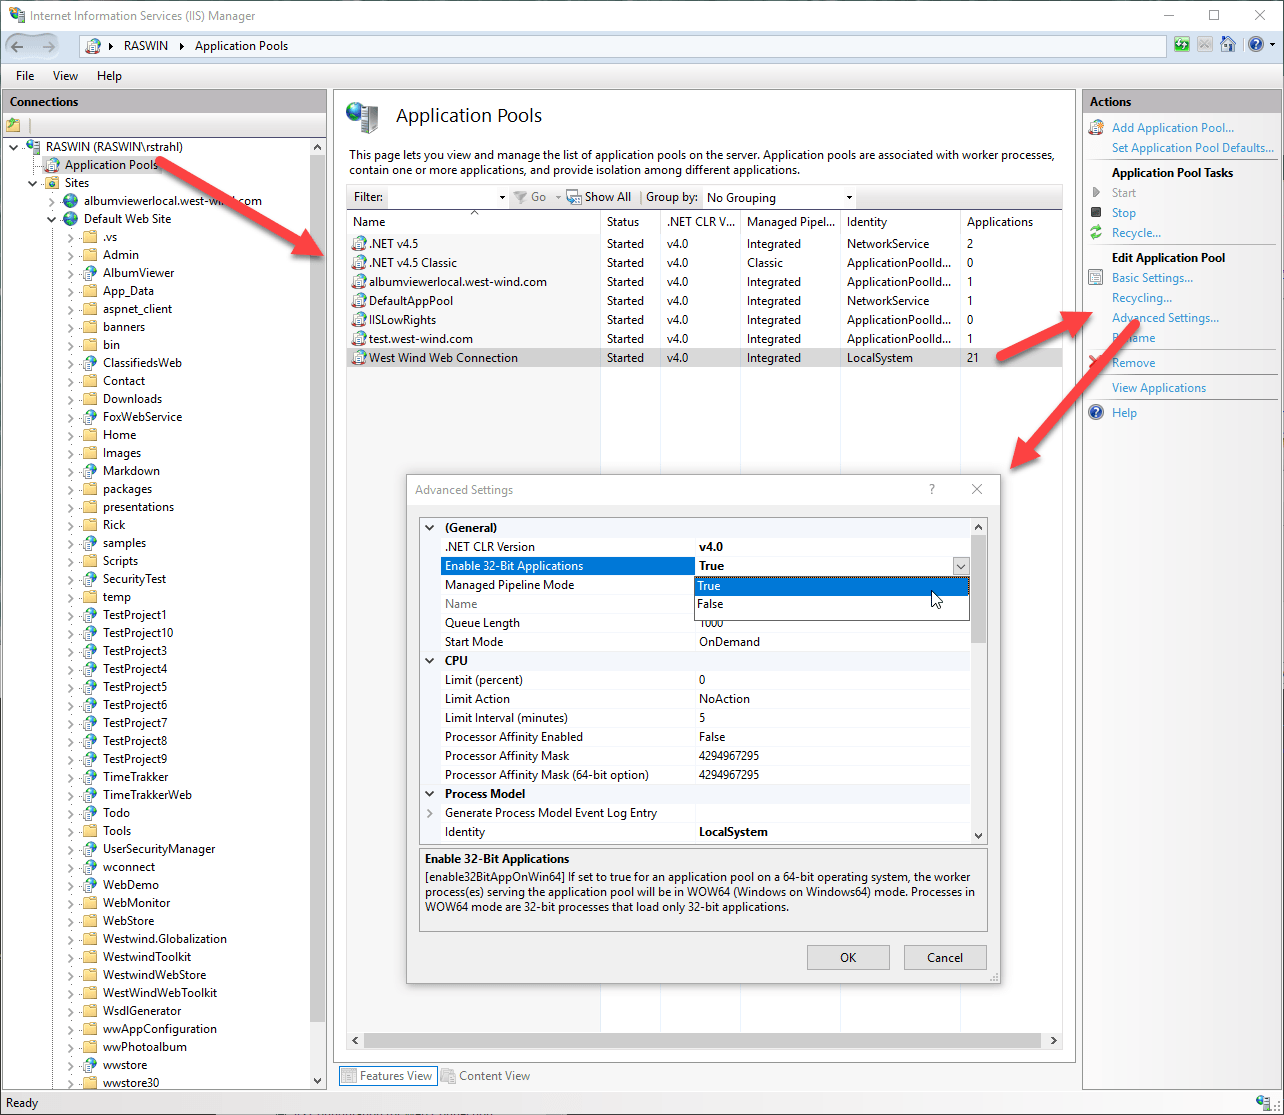The height and width of the screenshot is (1115, 1284).
Task: Collapse the (General) section in Advanced Settings
Action: 430,528
